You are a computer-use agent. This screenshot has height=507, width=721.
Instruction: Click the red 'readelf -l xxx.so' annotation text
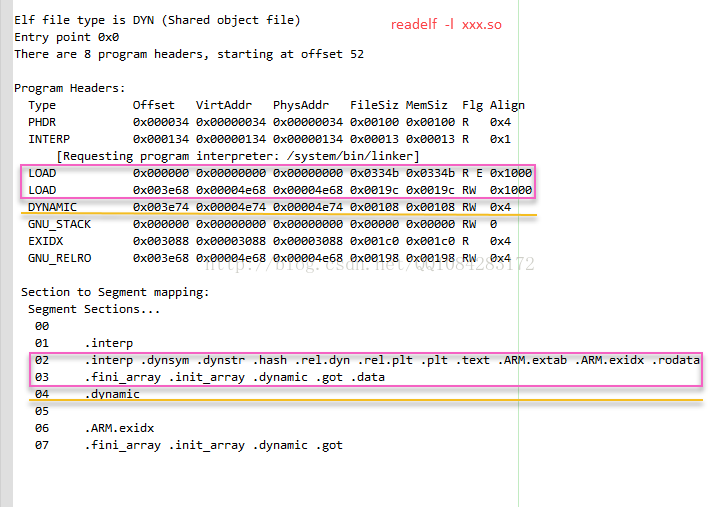[446, 24]
